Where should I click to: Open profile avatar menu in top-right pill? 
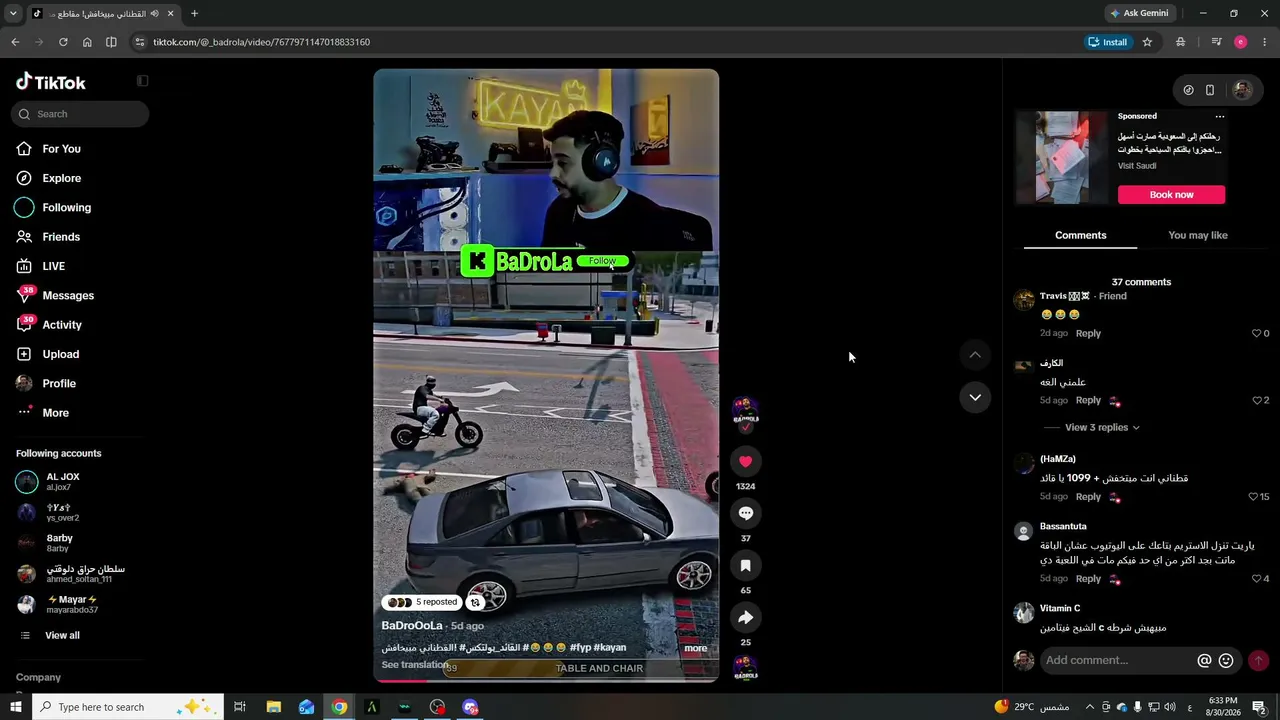(x=1242, y=90)
